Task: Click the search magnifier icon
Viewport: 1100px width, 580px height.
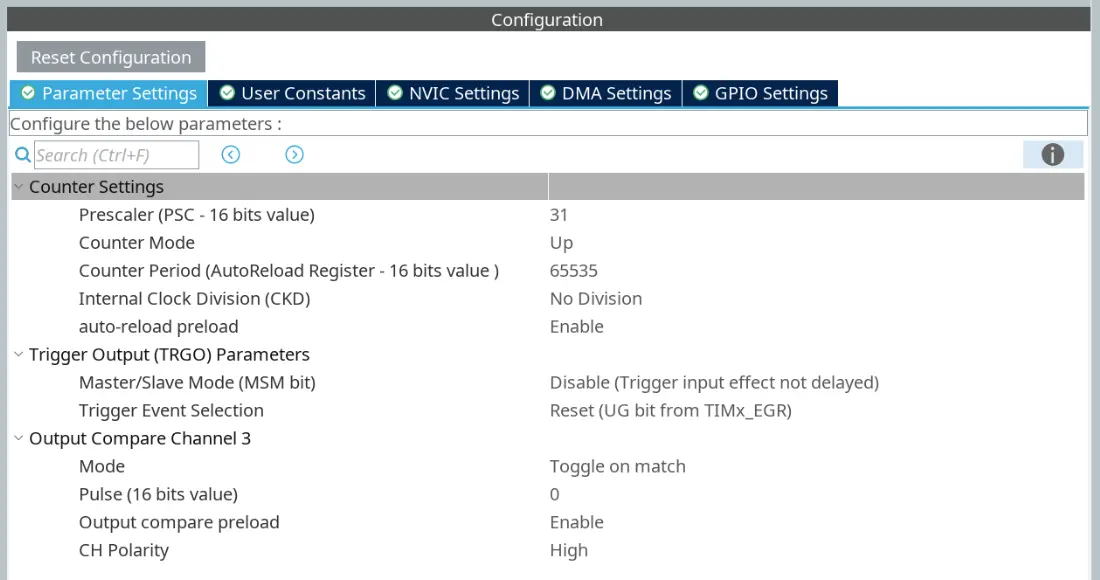Action: 23,155
